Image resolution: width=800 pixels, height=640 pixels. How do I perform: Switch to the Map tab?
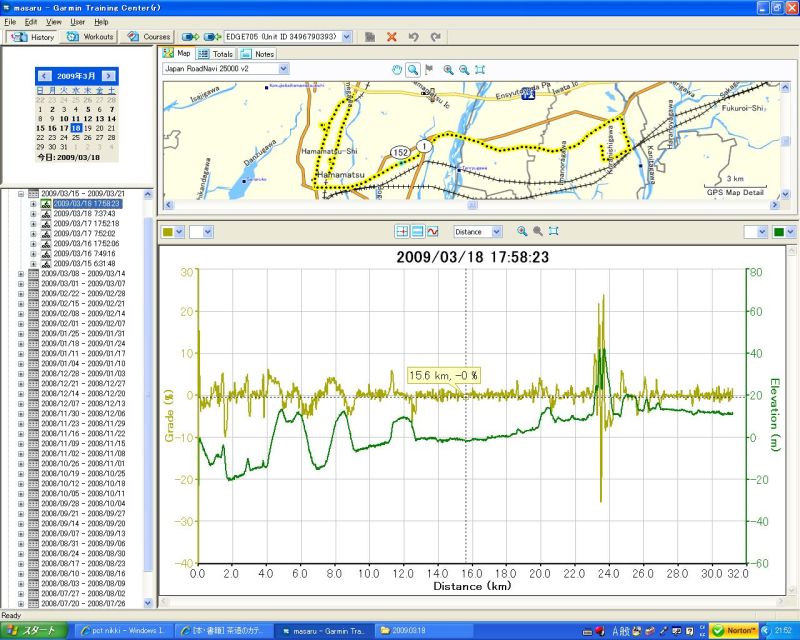177,53
